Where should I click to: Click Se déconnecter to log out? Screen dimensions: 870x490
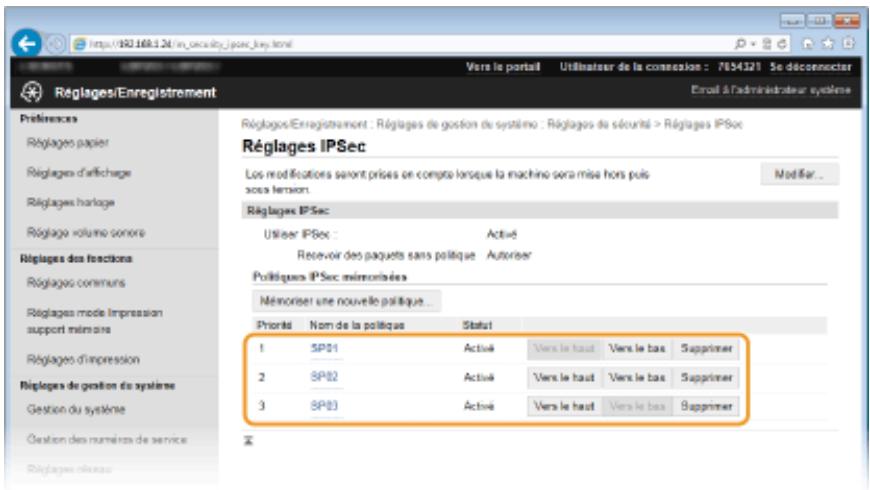coord(810,67)
